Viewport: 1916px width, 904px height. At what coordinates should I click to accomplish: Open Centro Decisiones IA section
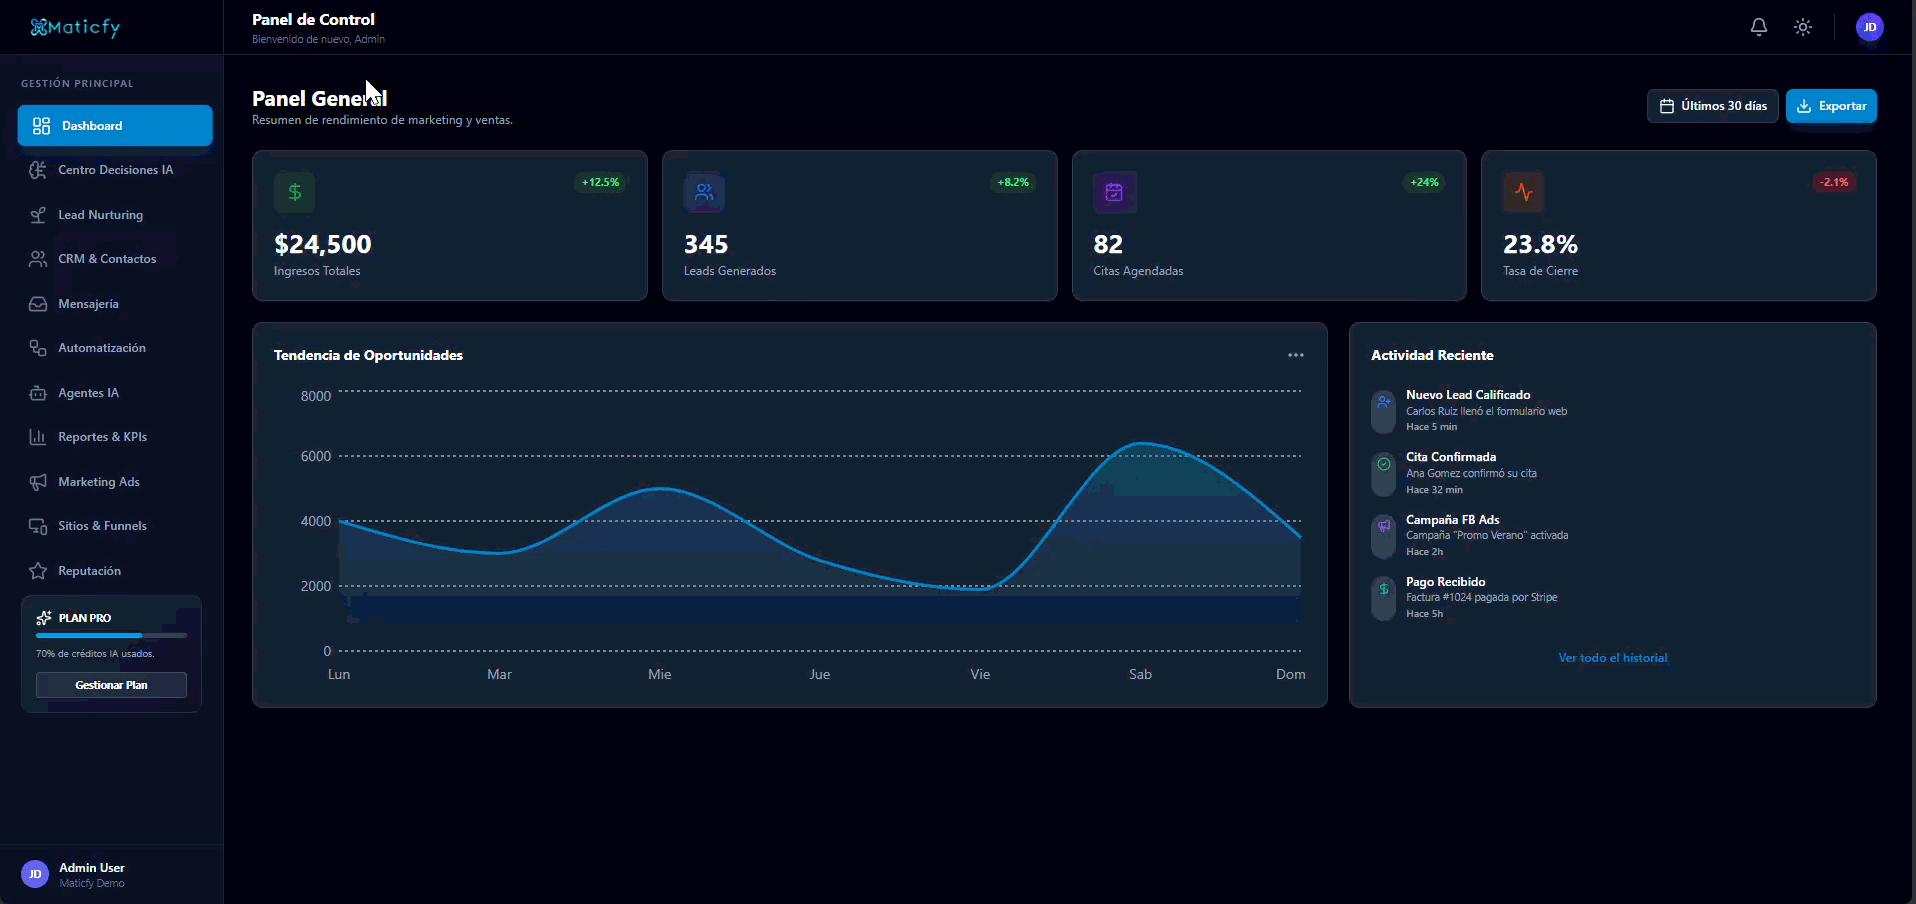click(x=115, y=170)
